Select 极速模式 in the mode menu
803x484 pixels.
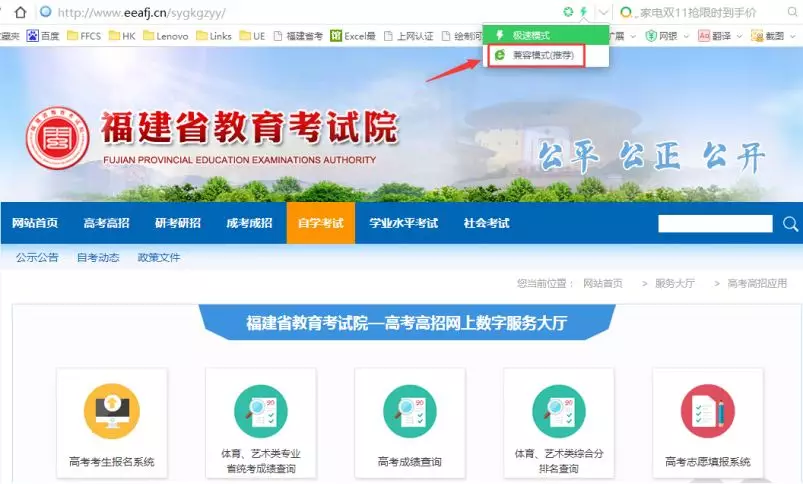[545, 35]
